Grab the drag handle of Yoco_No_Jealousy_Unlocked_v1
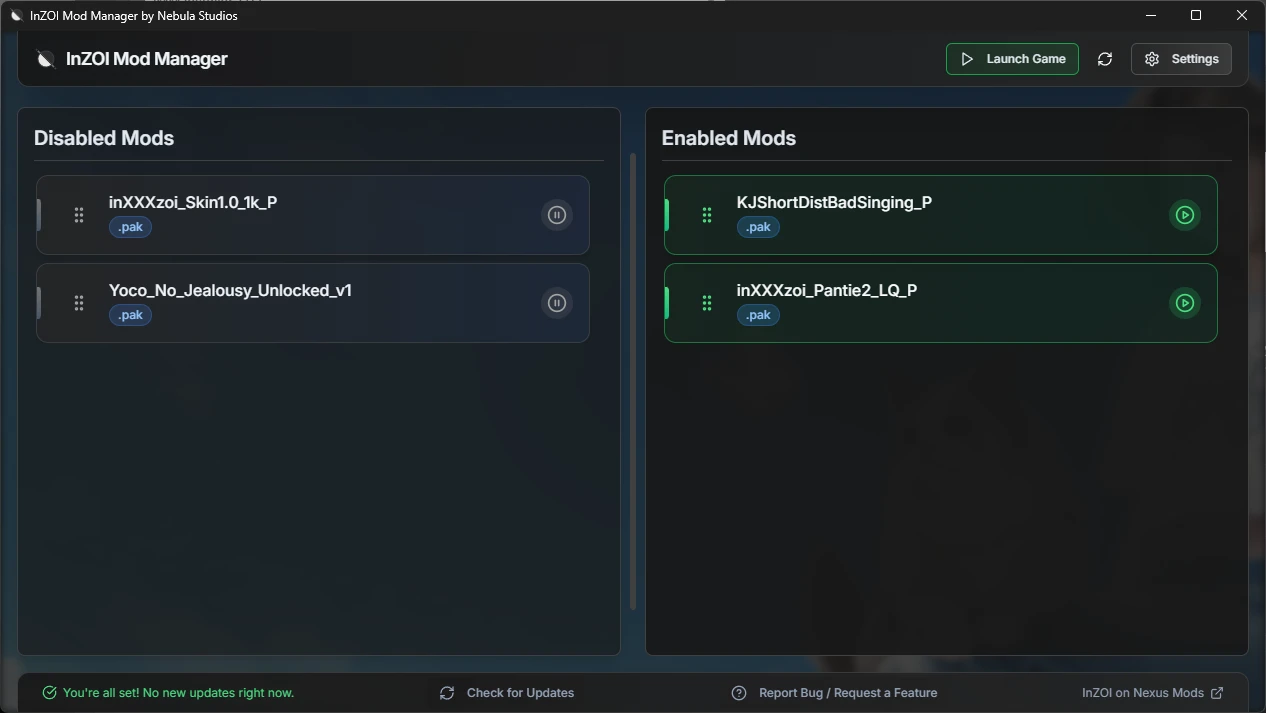Image resolution: width=1266 pixels, height=713 pixels. click(79, 303)
